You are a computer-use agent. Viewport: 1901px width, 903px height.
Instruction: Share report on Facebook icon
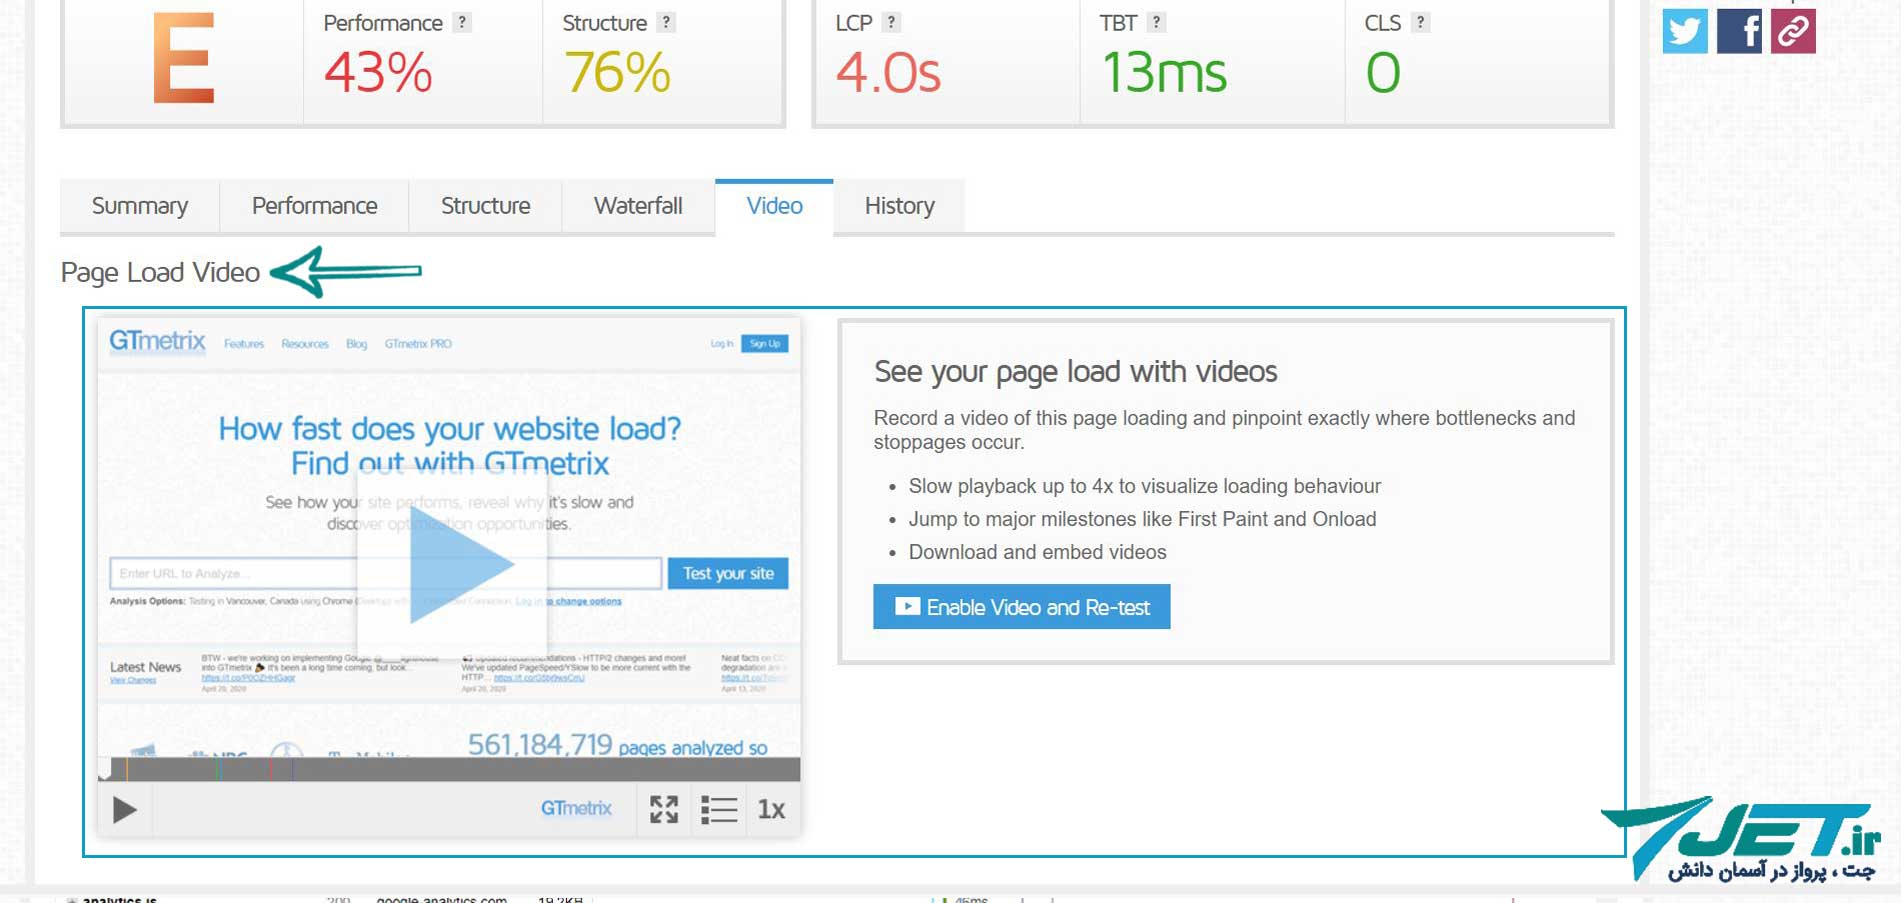[1739, 31]
